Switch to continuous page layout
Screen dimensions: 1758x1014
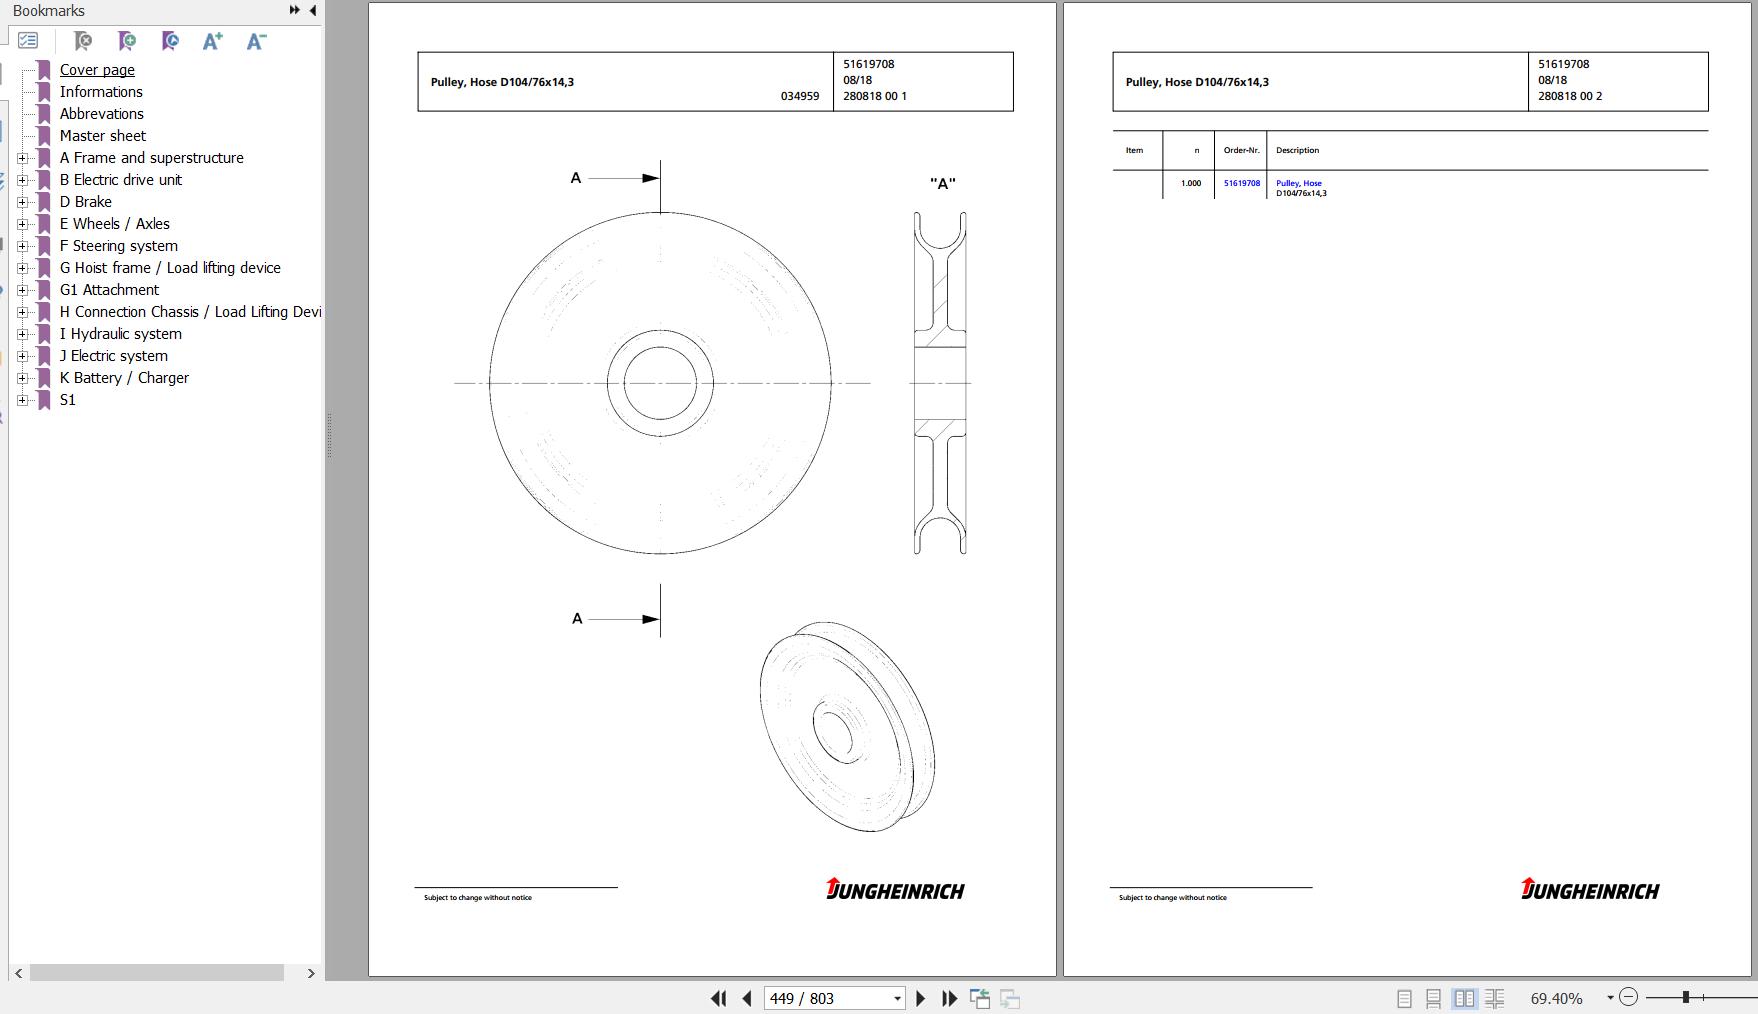(x=1433, y=998)
